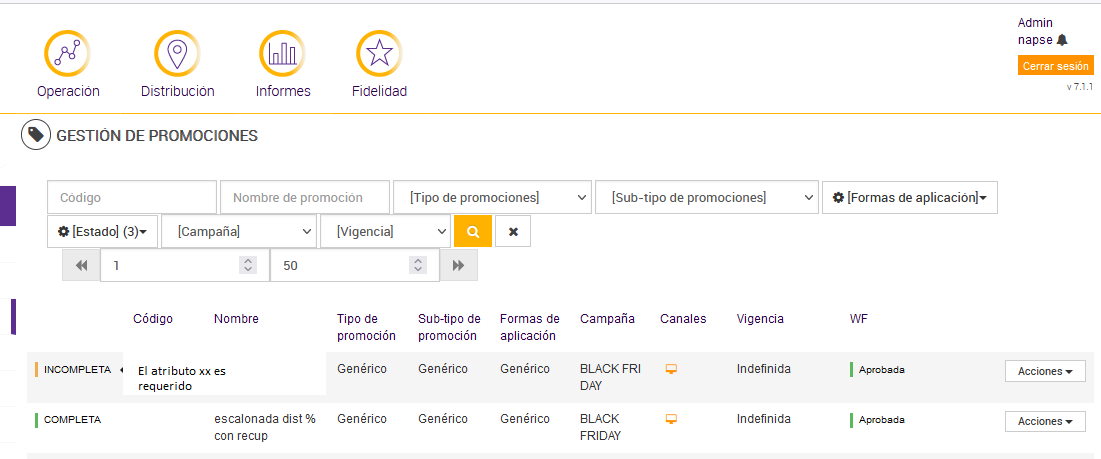
Task: Click the notification bell icon
Action: (1062, 40)
